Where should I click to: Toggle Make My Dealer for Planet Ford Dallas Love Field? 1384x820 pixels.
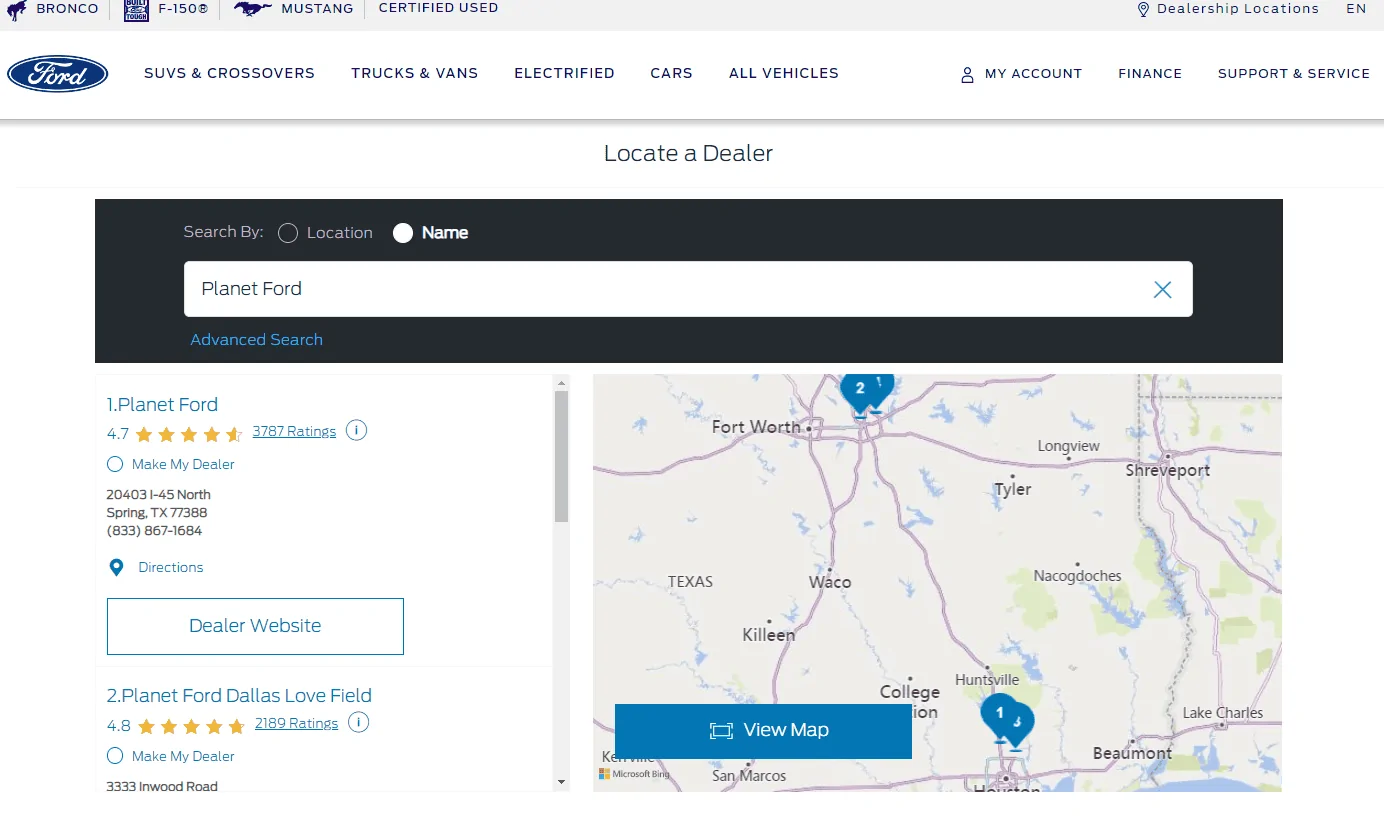115,756
